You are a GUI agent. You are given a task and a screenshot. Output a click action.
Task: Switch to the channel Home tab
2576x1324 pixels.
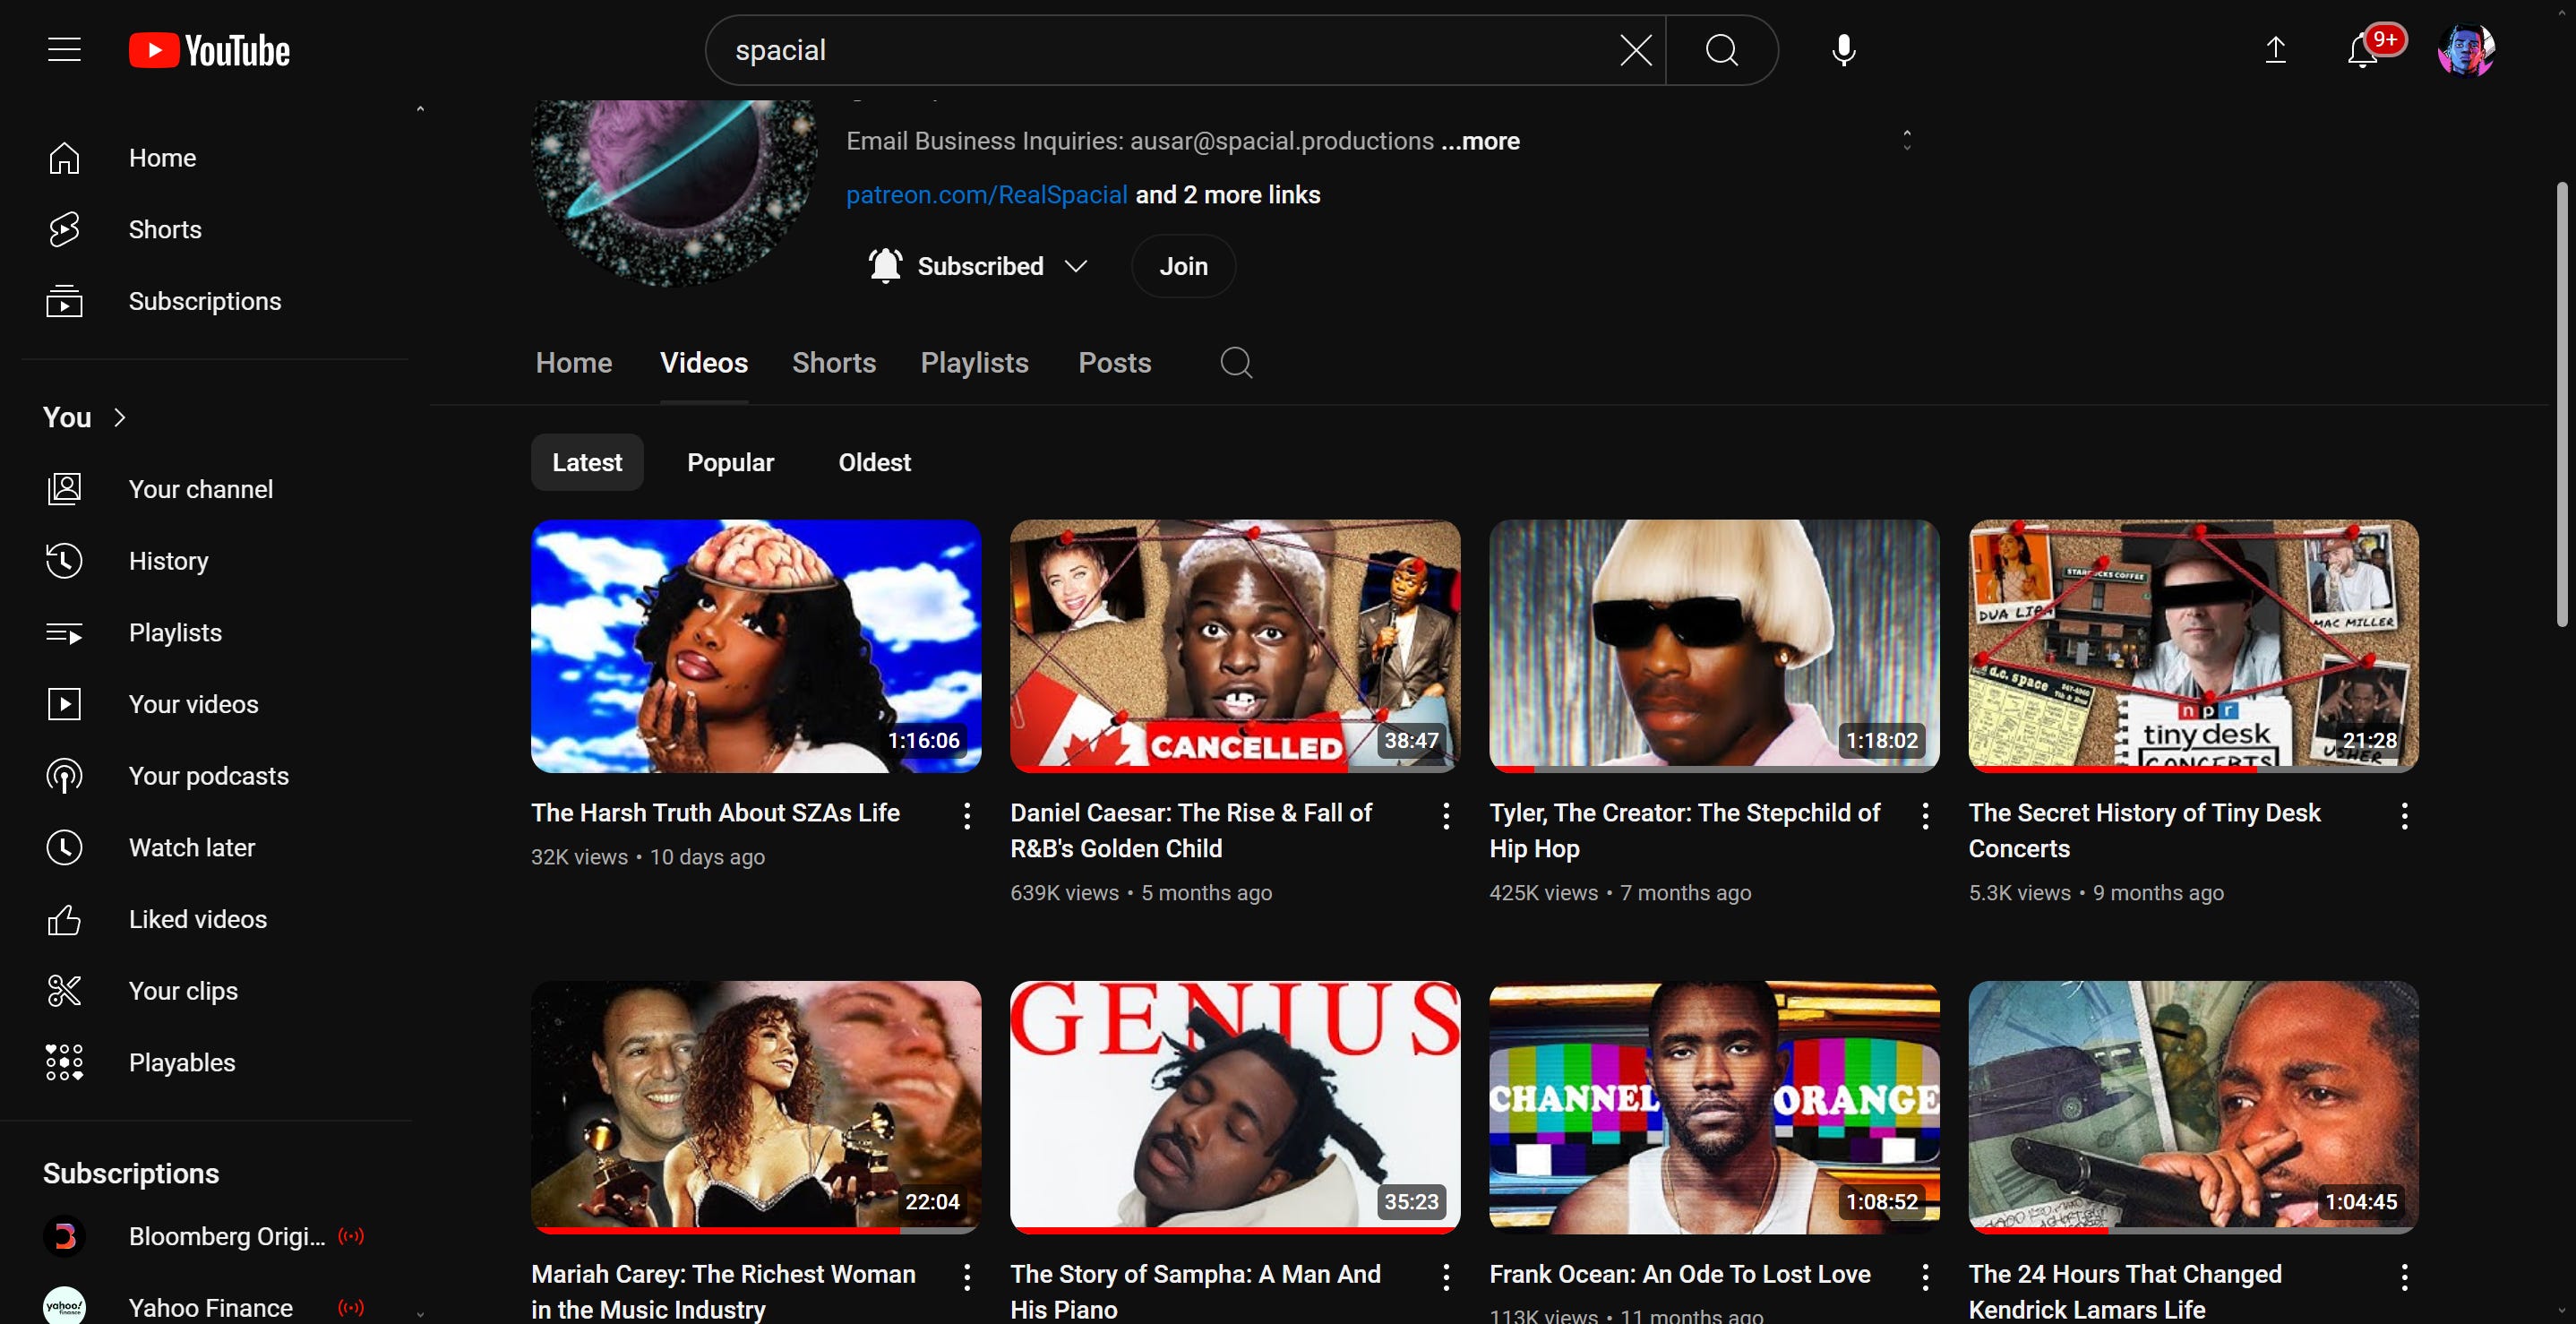pos(574,363)
